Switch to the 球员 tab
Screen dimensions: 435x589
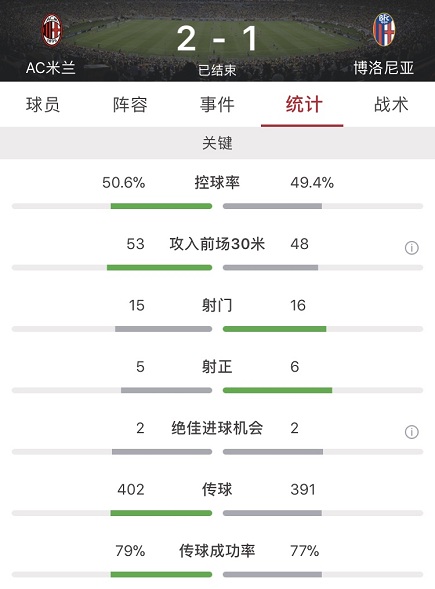[43, 104]
